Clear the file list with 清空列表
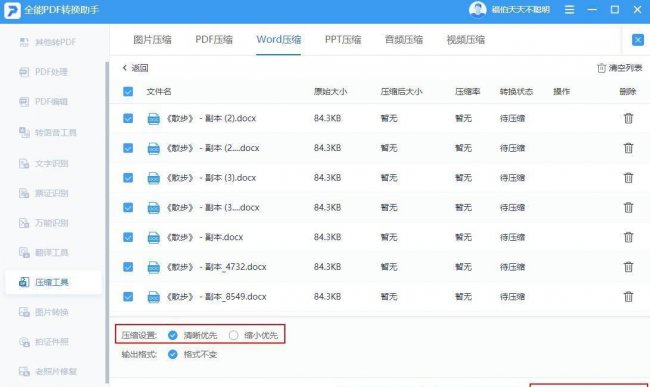This screenshot has height=387, width=650. [619, 68]
